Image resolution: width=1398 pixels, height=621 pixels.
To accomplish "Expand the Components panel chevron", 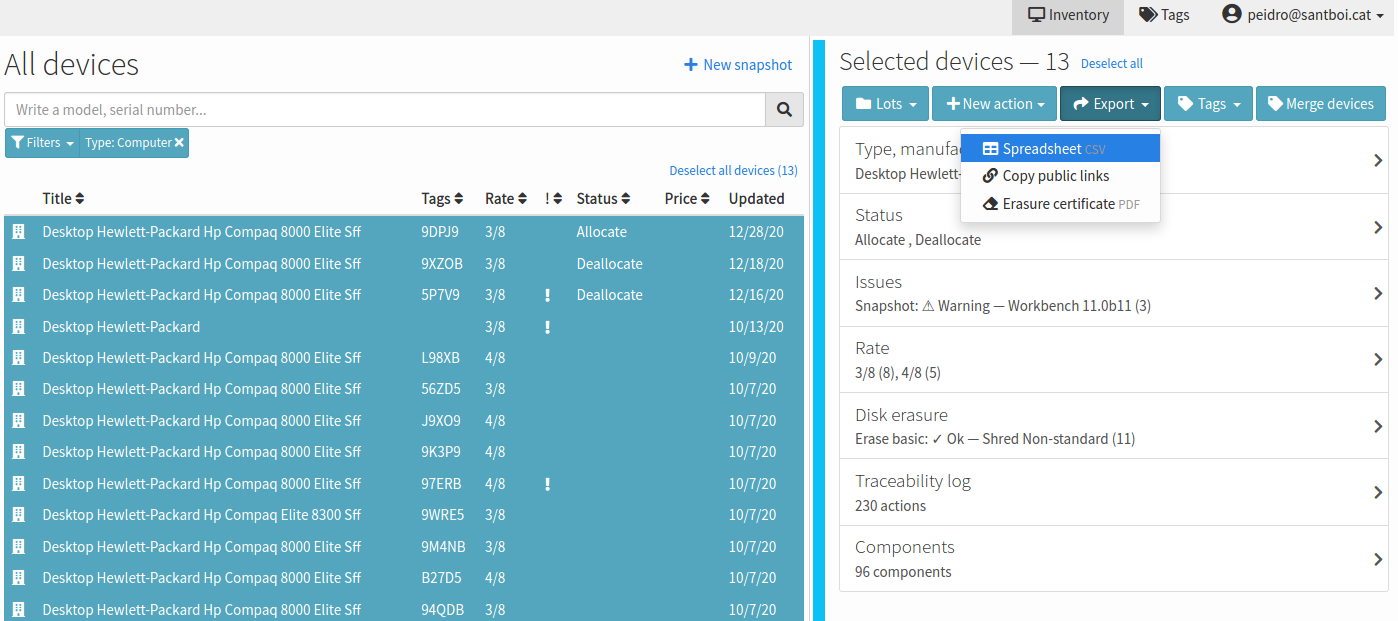I will 1378,560.
